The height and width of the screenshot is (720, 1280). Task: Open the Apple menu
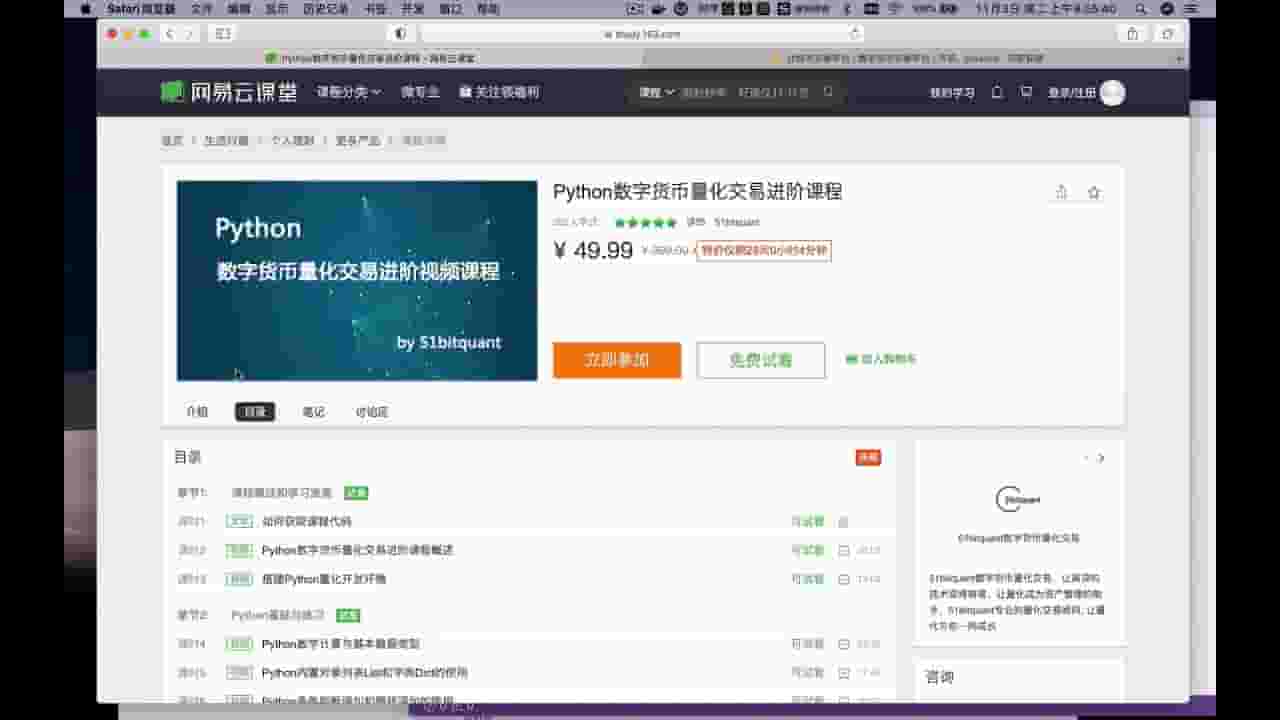85,9
